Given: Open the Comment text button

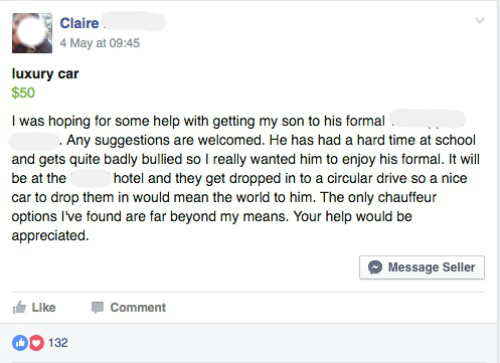Looking at the screenshot, I should (138, 307).
